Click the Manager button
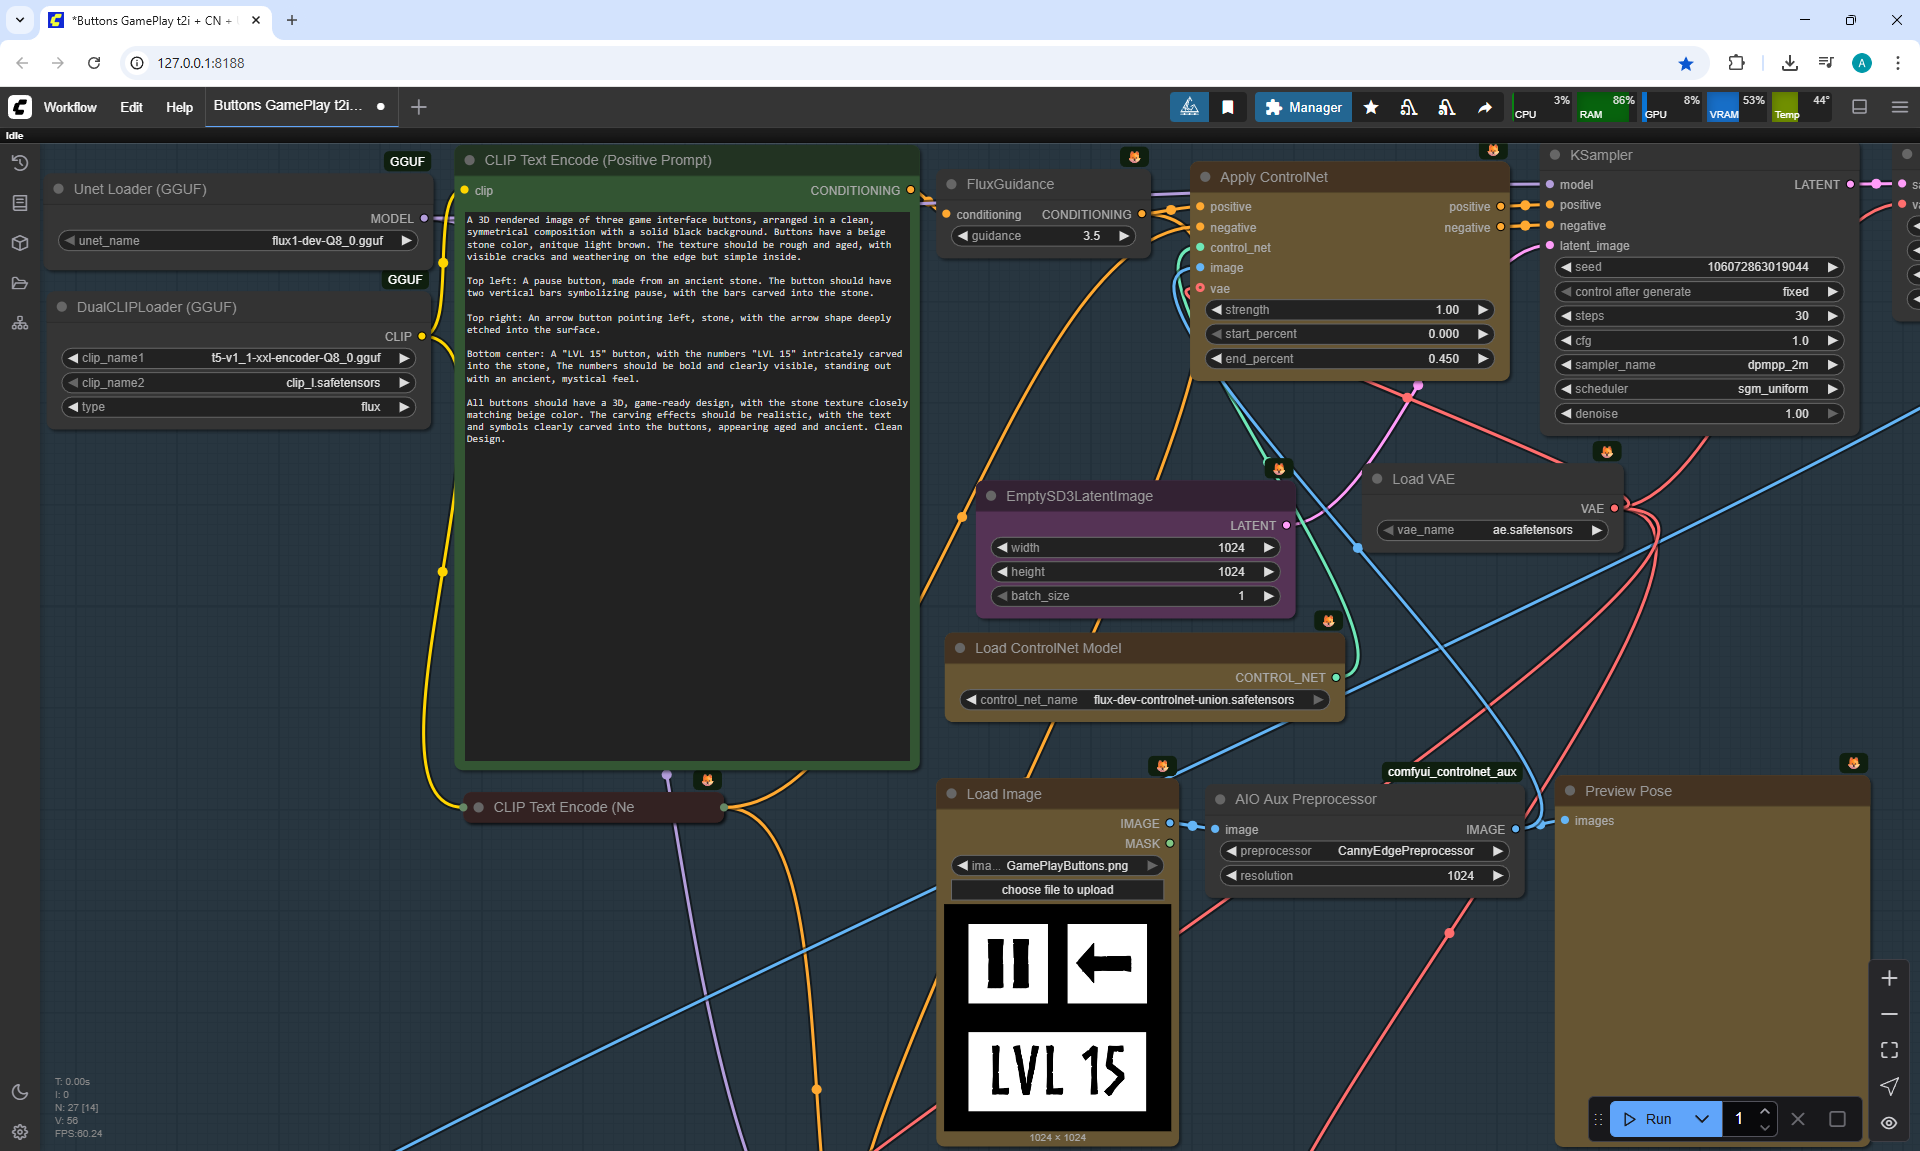 [x=1303, y=107]
